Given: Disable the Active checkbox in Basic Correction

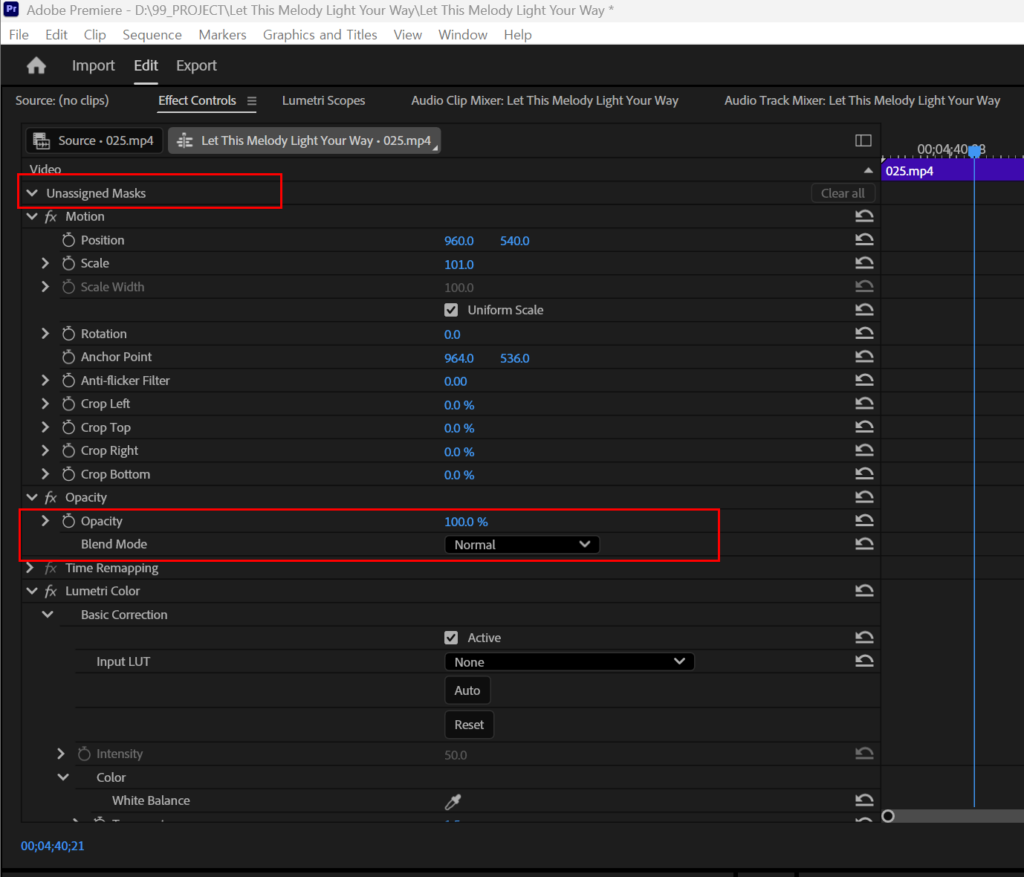Looking at the screenshot, I should pyautogui.click(x=451, y=638).
